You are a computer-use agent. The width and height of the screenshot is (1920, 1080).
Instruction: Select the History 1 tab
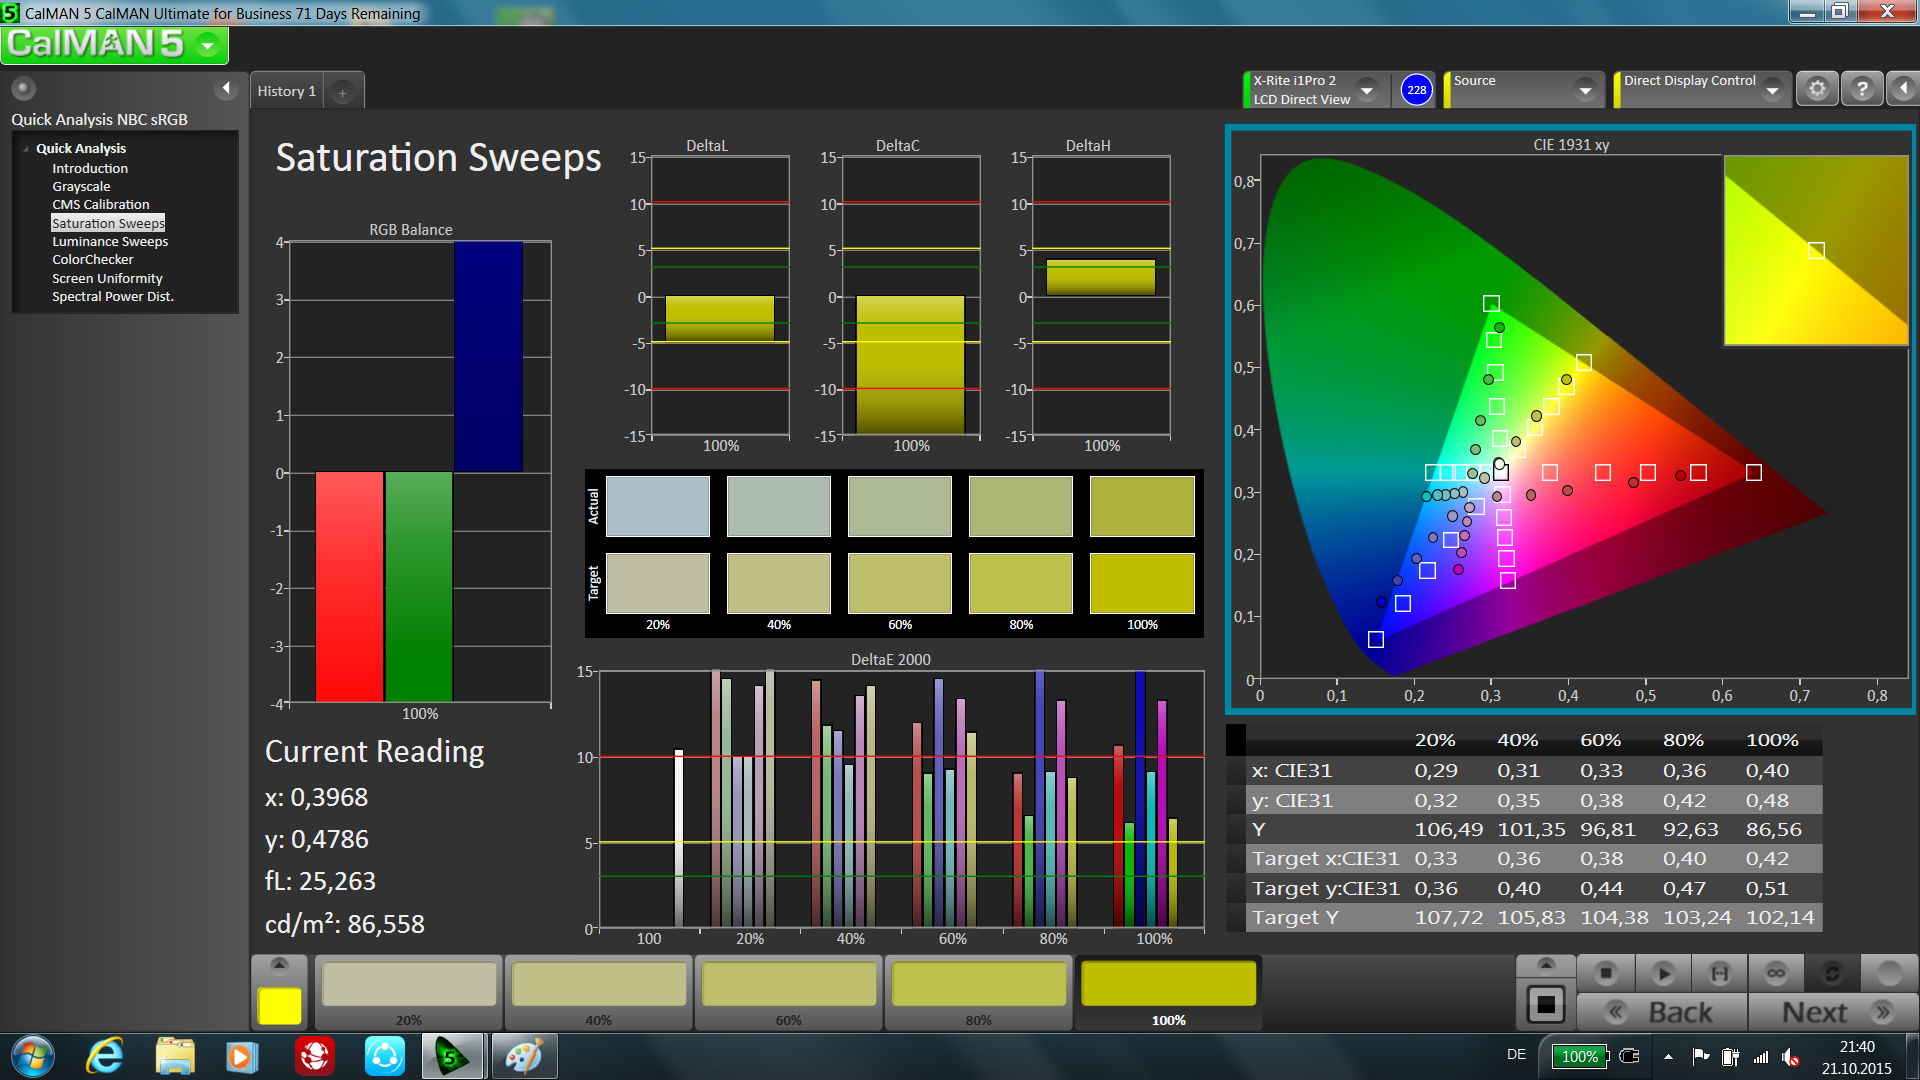click(286, 91)
